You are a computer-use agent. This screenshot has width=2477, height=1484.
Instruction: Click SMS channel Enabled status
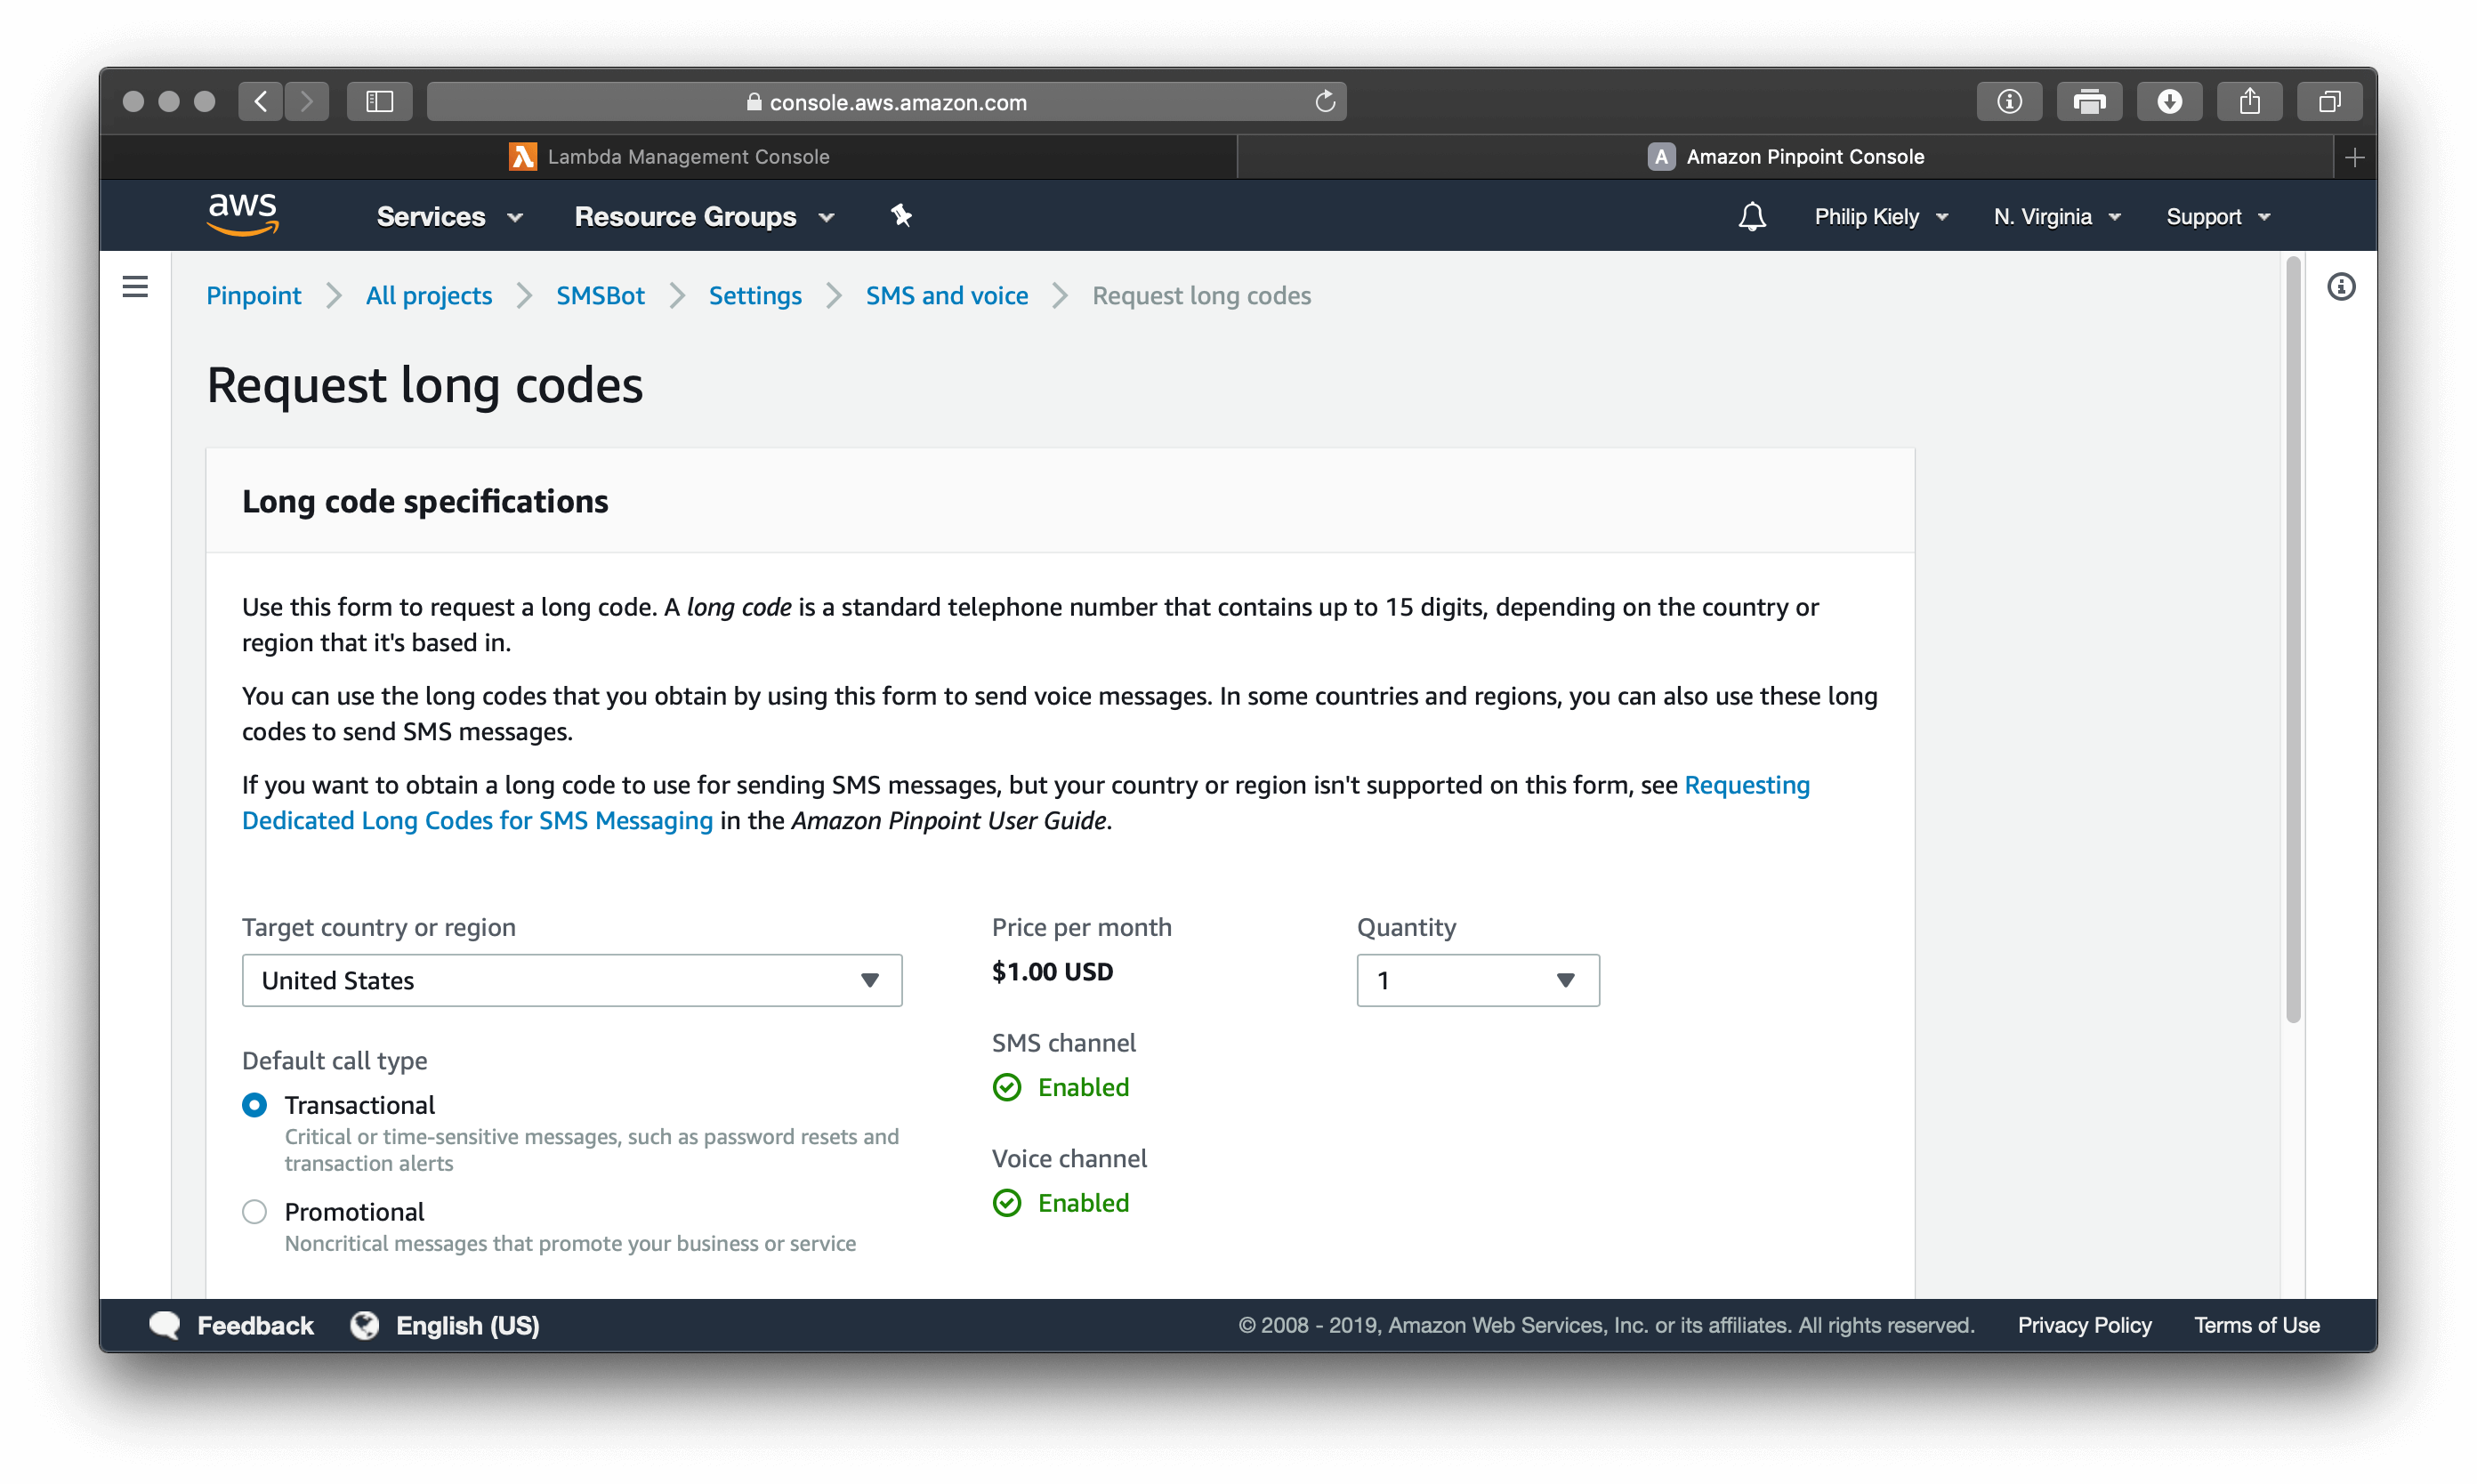click(x=1061, y=1087)
